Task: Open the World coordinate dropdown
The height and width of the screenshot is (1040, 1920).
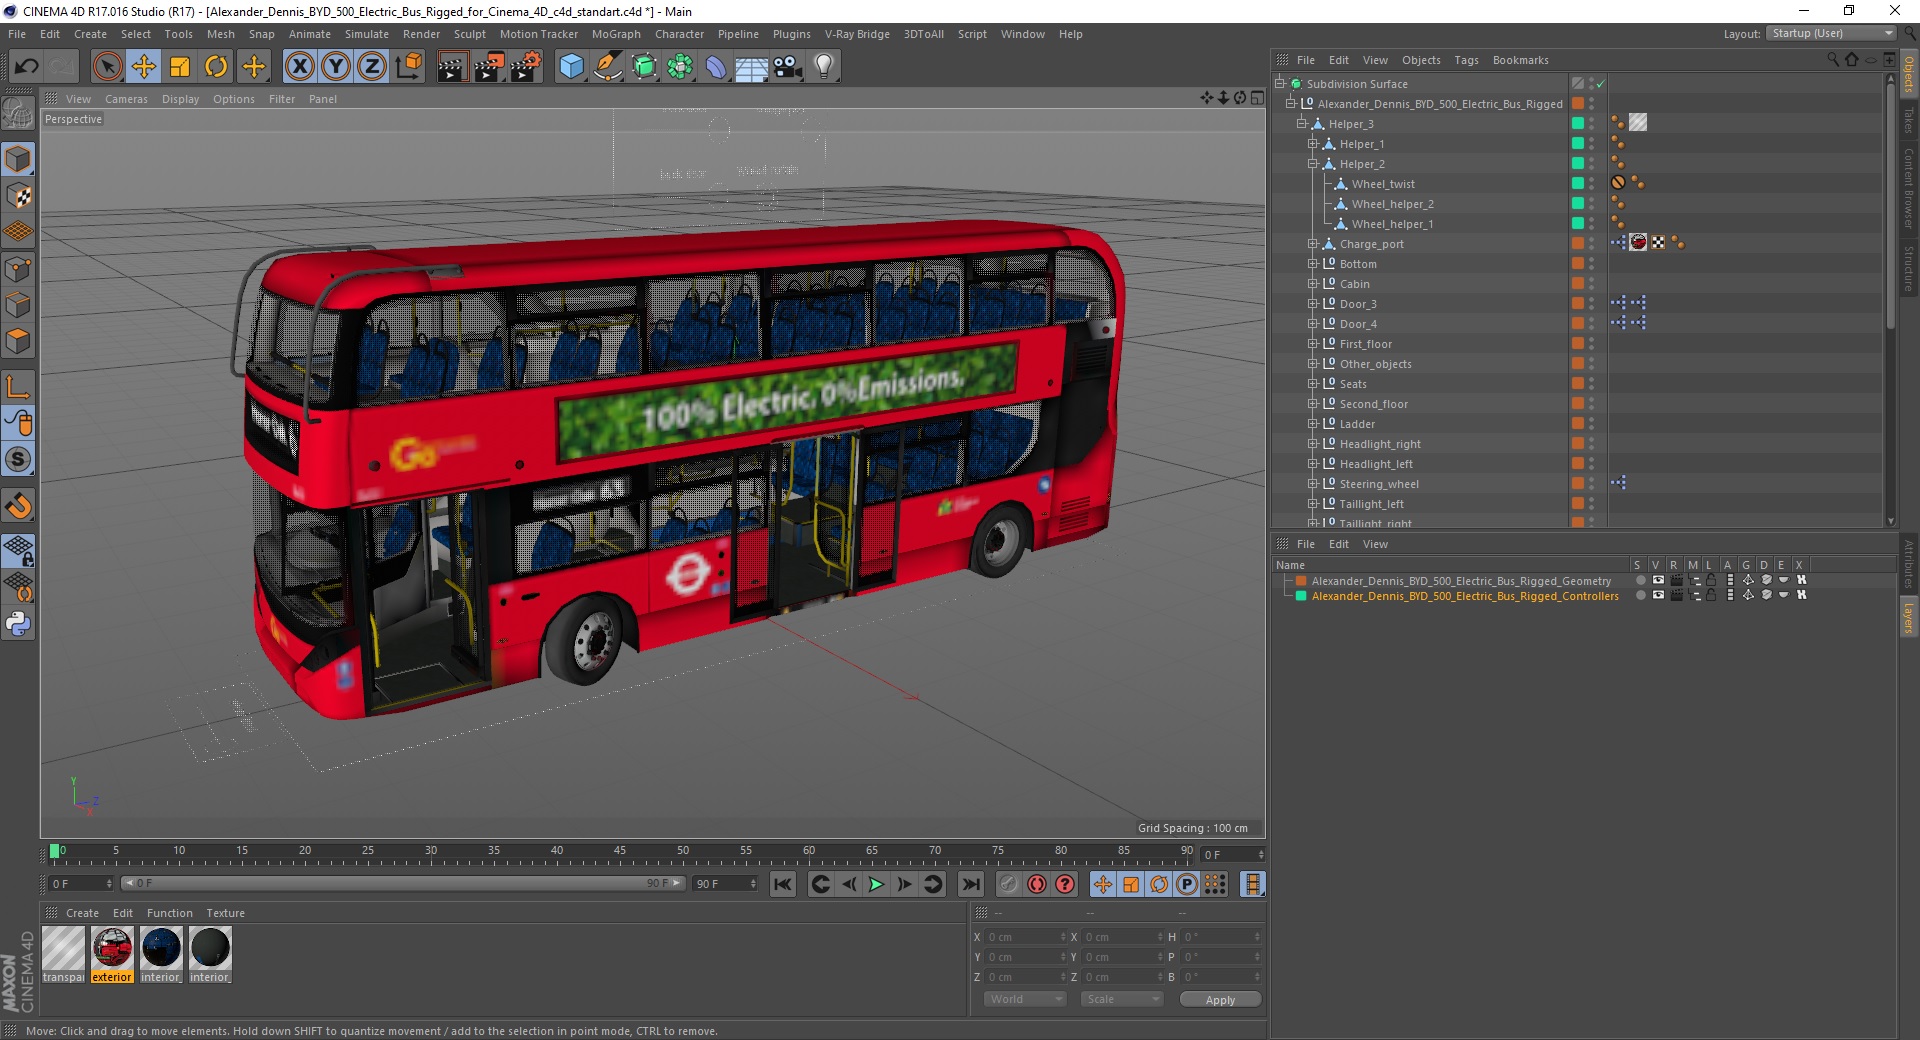Action: [x=1025, y=999]
